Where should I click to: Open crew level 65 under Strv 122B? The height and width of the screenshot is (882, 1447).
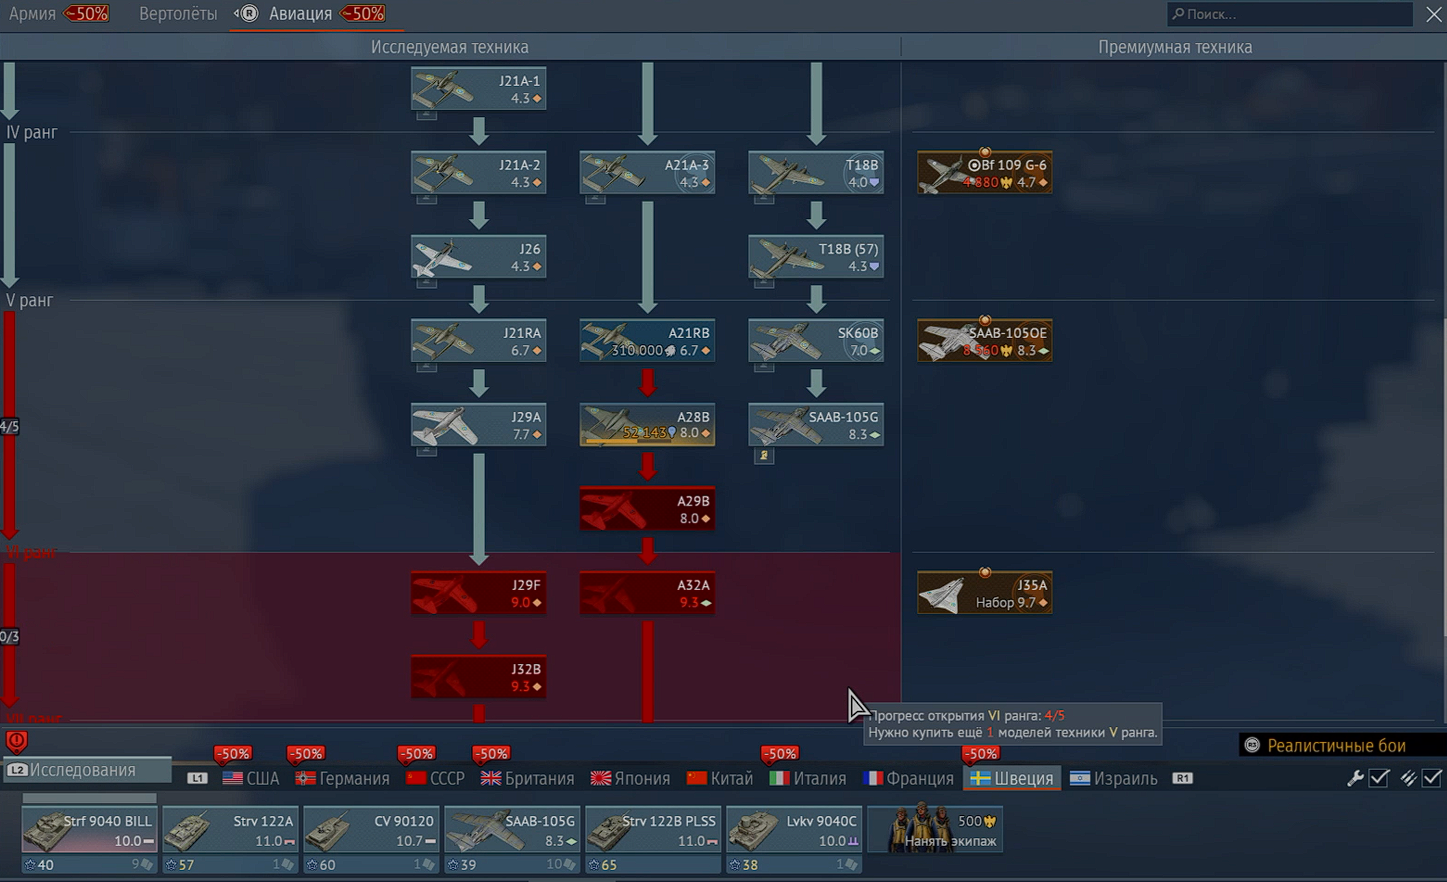[x=603, y=865]
